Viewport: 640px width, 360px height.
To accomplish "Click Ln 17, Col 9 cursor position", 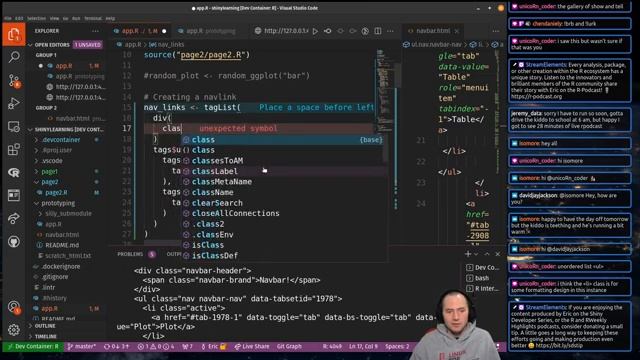I will click(x=363, y=347).
